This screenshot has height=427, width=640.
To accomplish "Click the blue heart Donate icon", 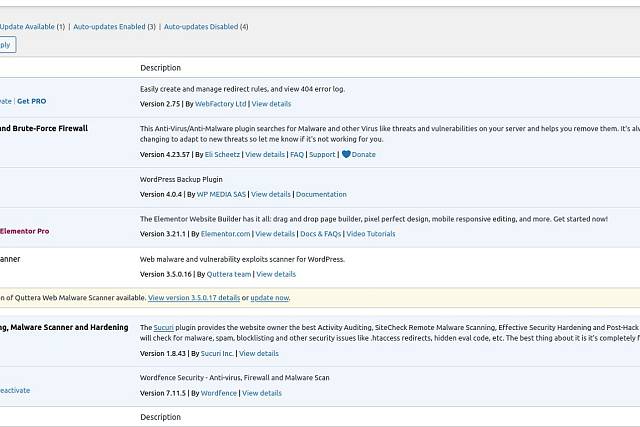I will 346,154.
